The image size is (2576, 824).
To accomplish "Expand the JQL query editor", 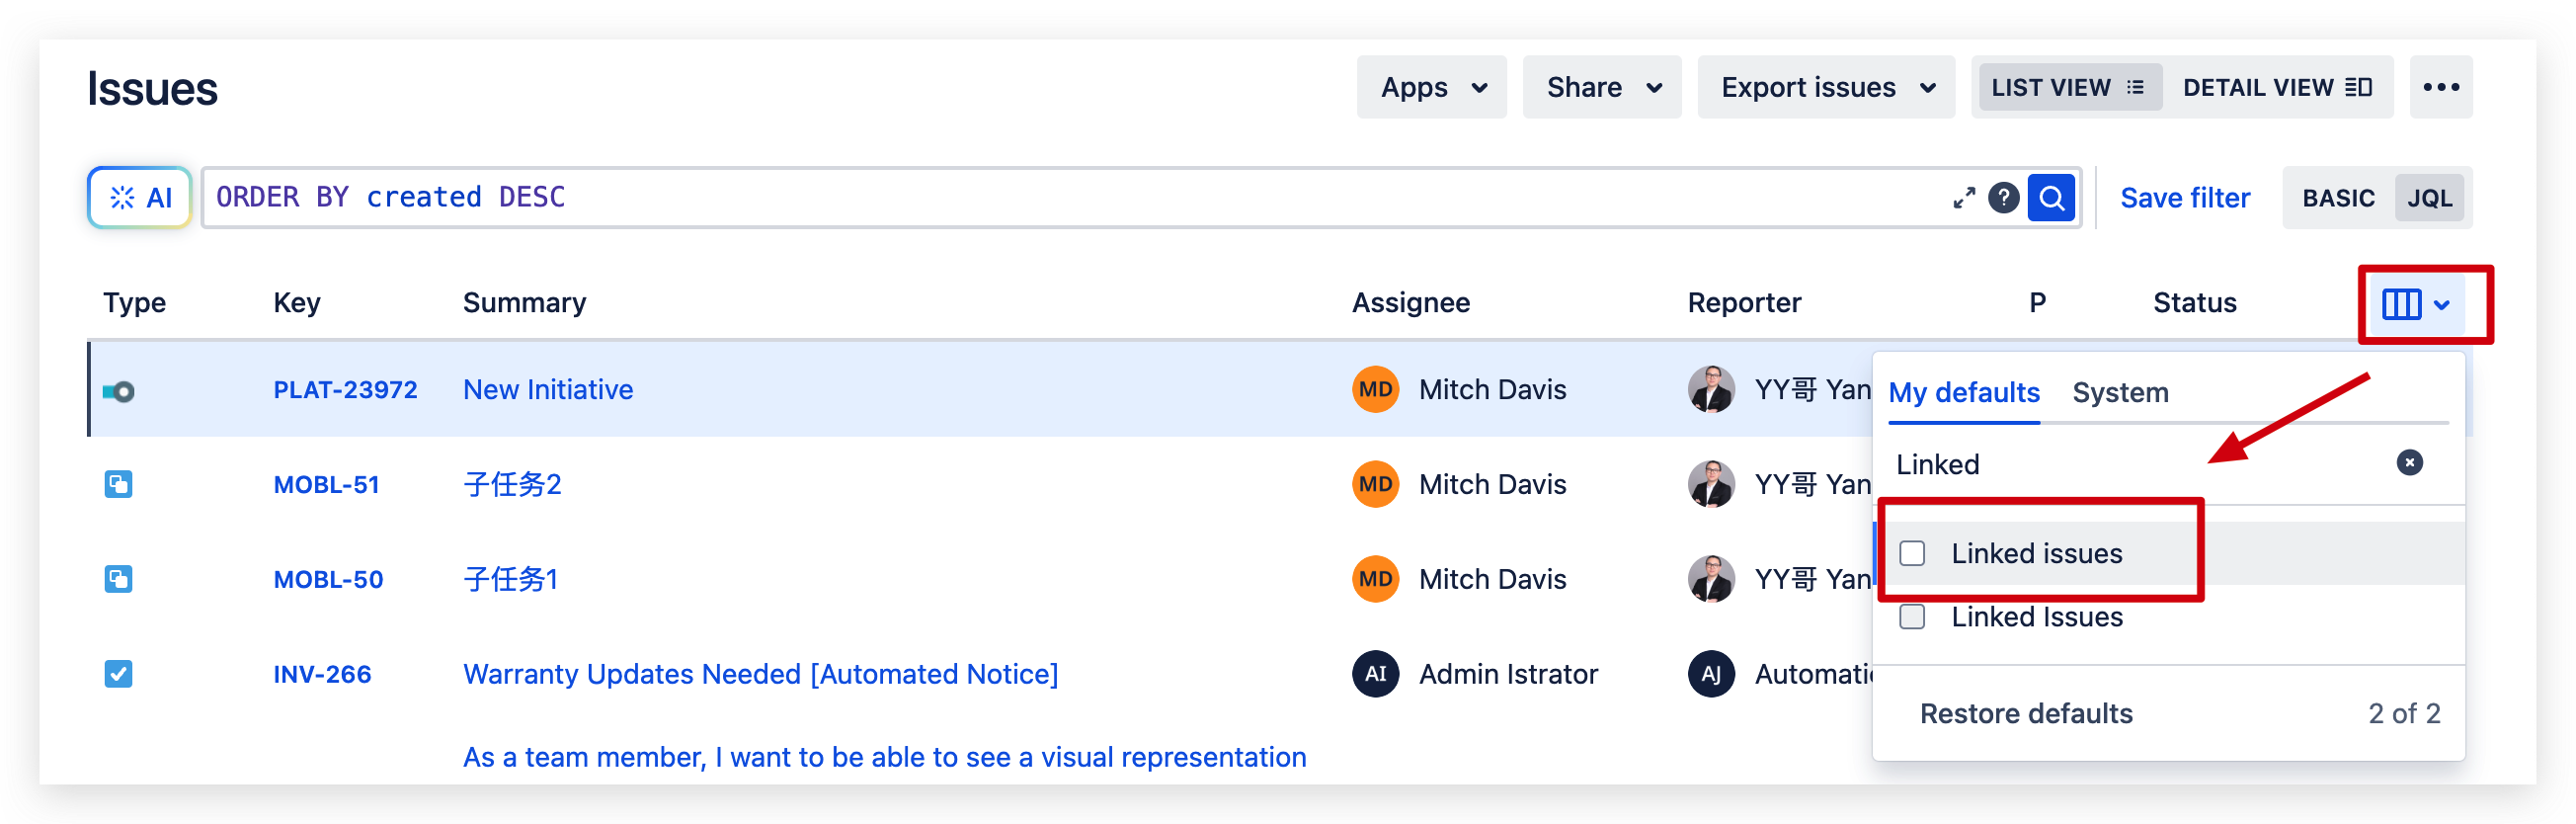I will [x=1963, y=197].
